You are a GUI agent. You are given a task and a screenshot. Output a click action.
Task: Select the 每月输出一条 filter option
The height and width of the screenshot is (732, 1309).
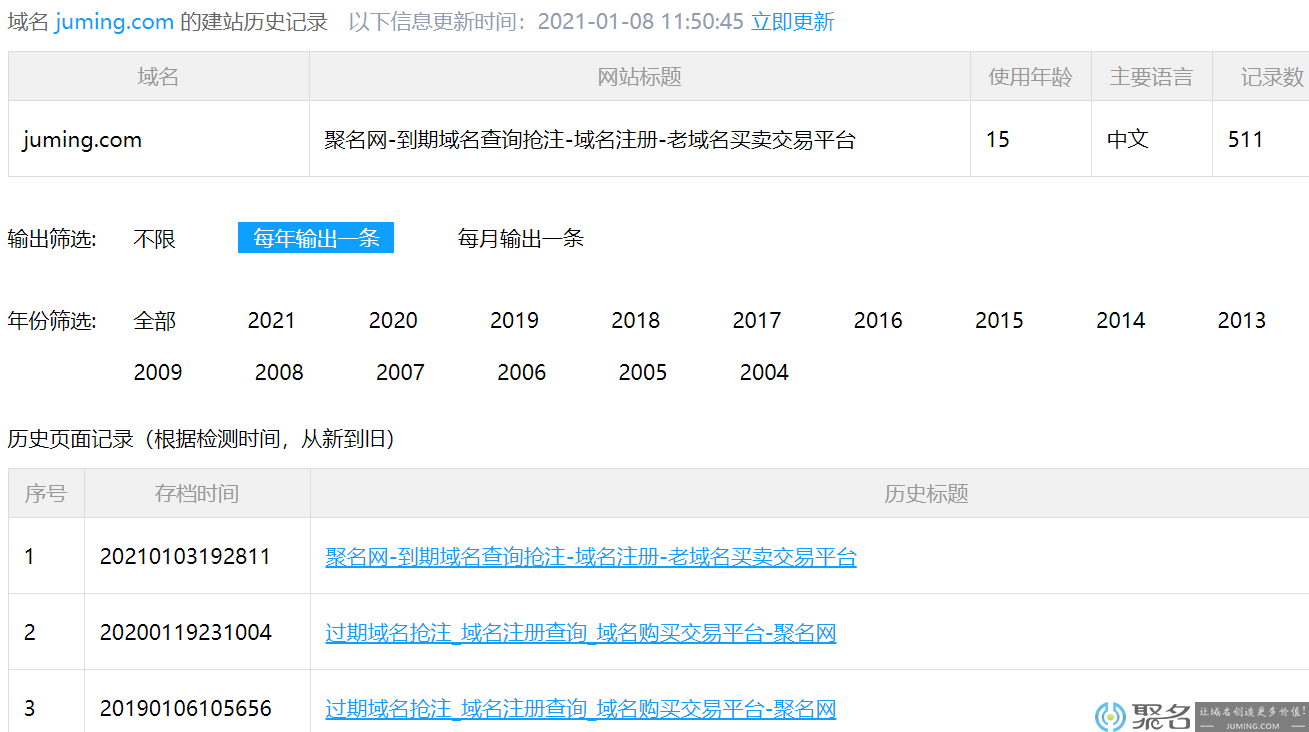(x=521, y=238)
